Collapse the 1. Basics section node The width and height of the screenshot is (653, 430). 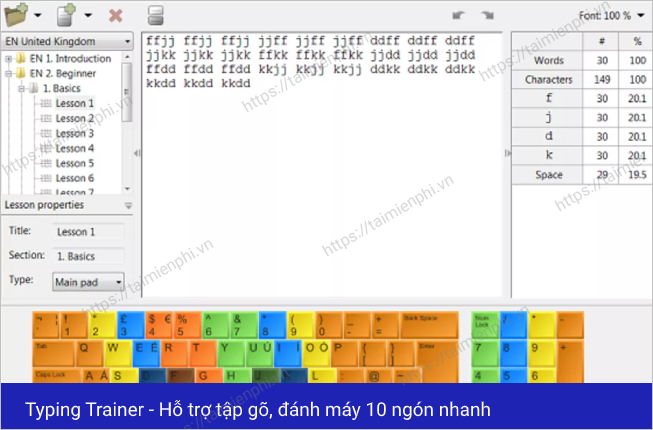[21, 89]
